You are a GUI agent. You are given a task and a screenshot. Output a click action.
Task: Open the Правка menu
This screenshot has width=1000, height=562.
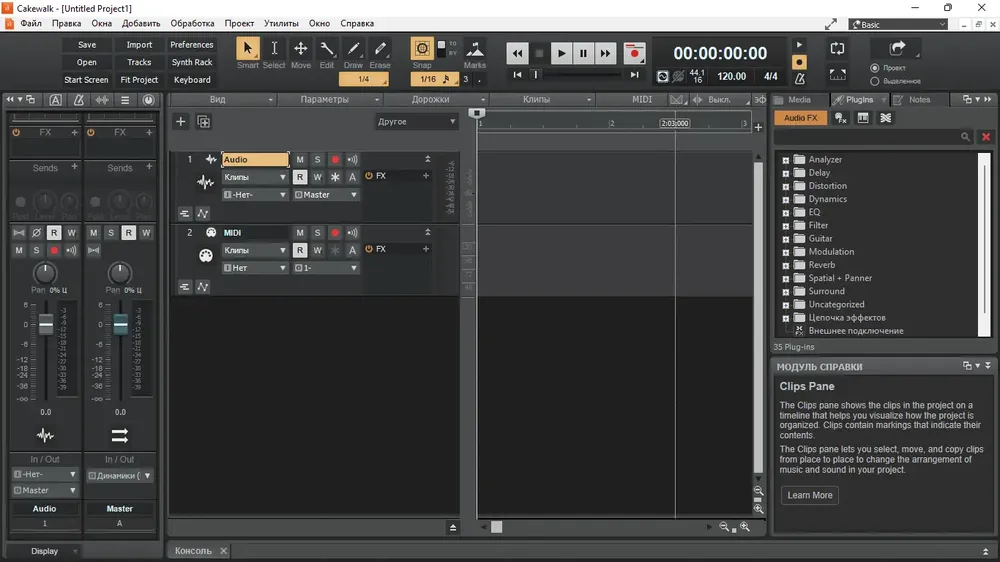point(66,23)
